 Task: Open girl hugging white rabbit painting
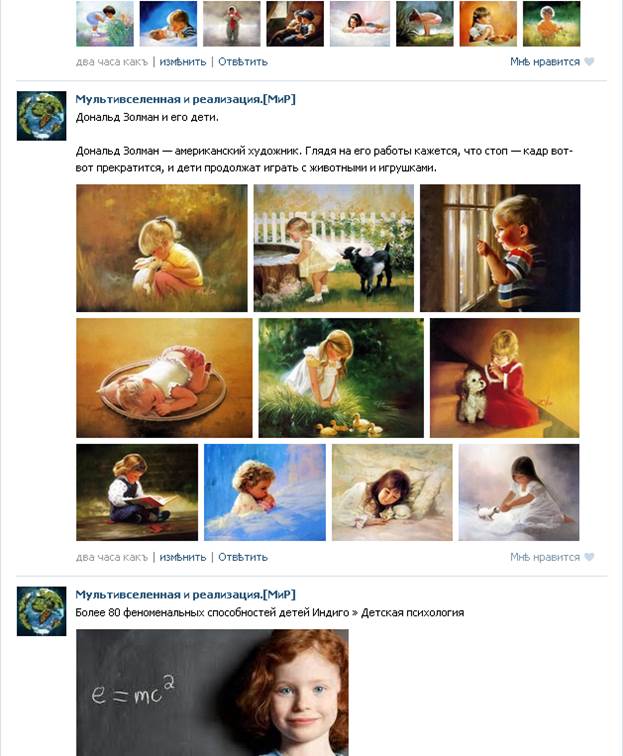(162, 248)
